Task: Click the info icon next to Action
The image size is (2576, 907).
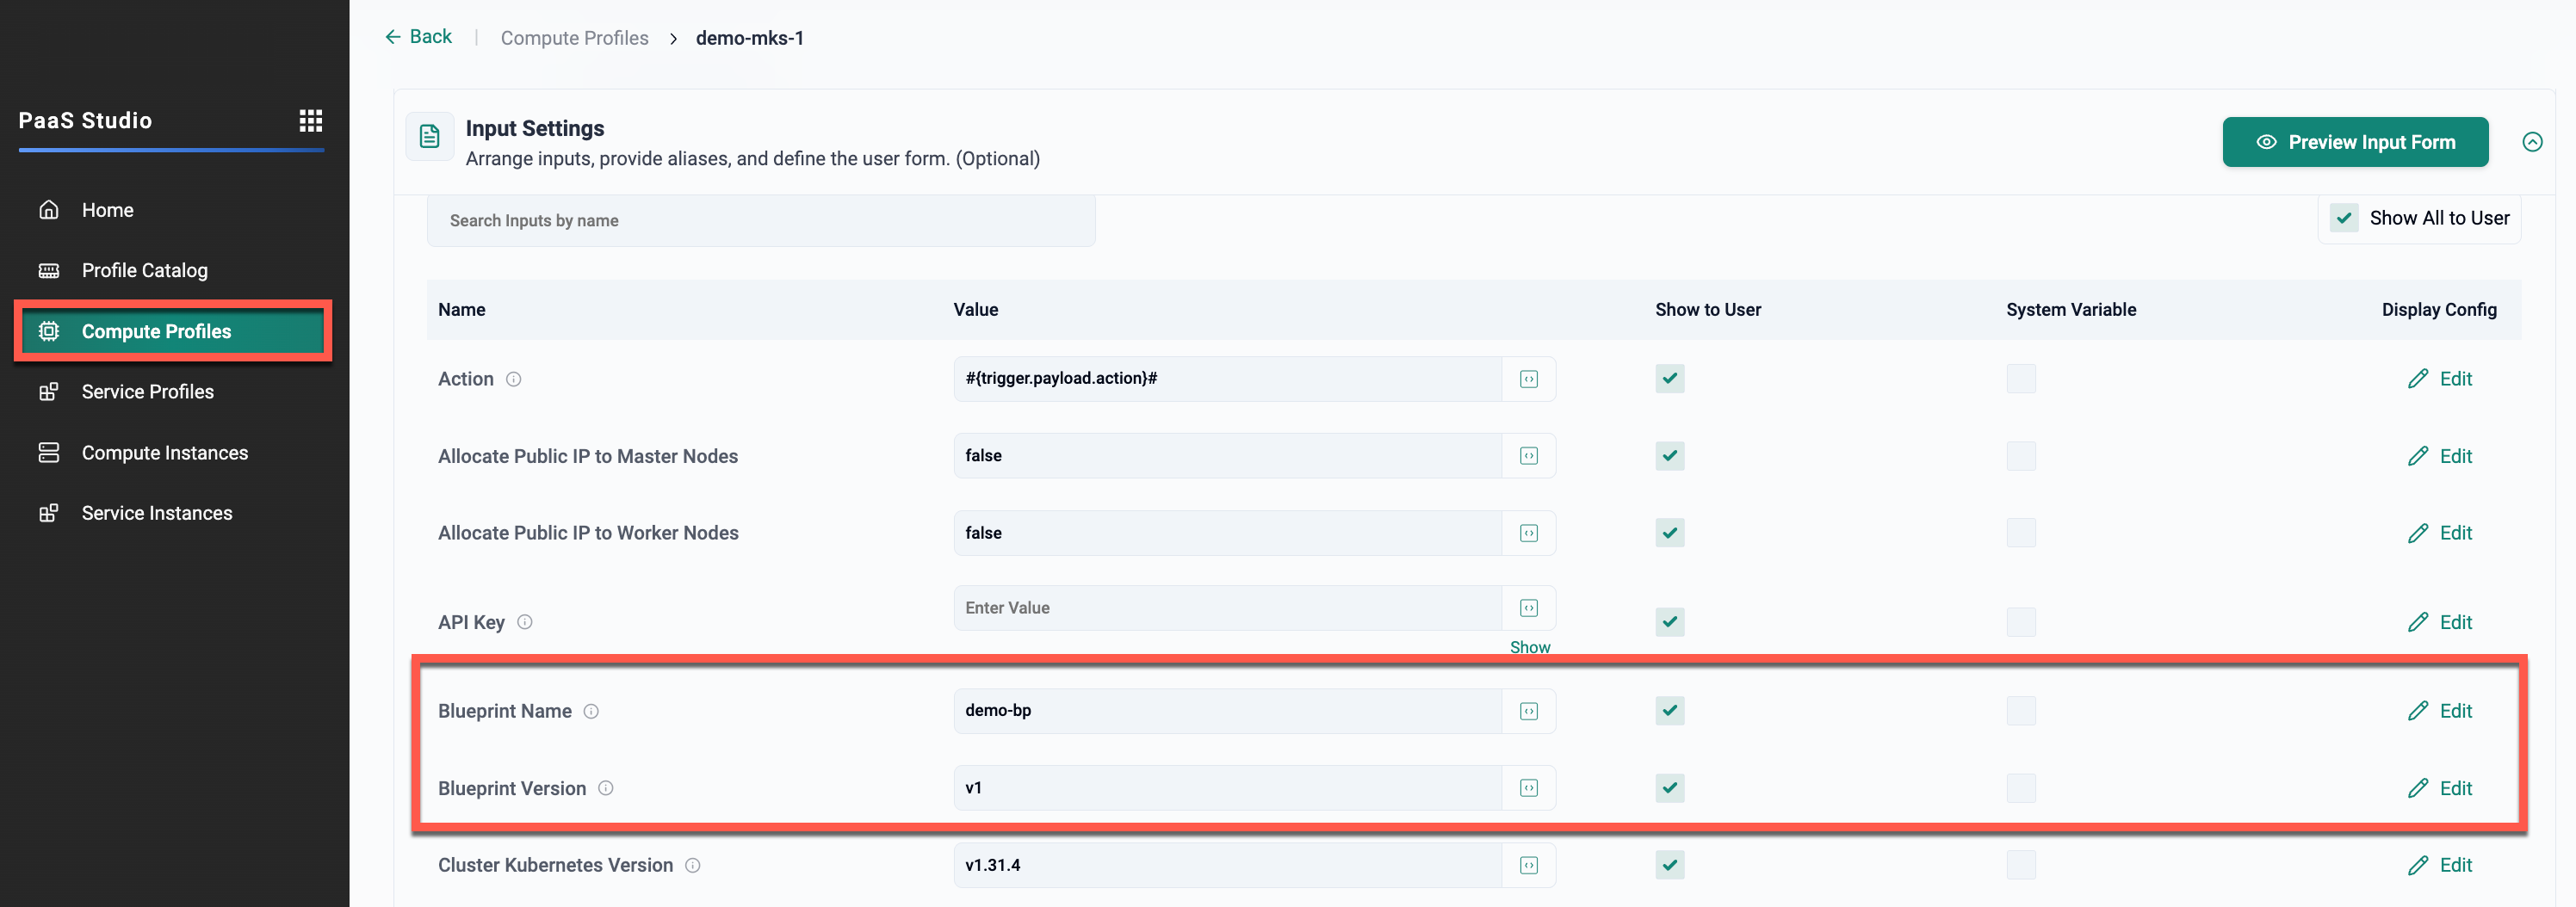Action: click(513, 379)
